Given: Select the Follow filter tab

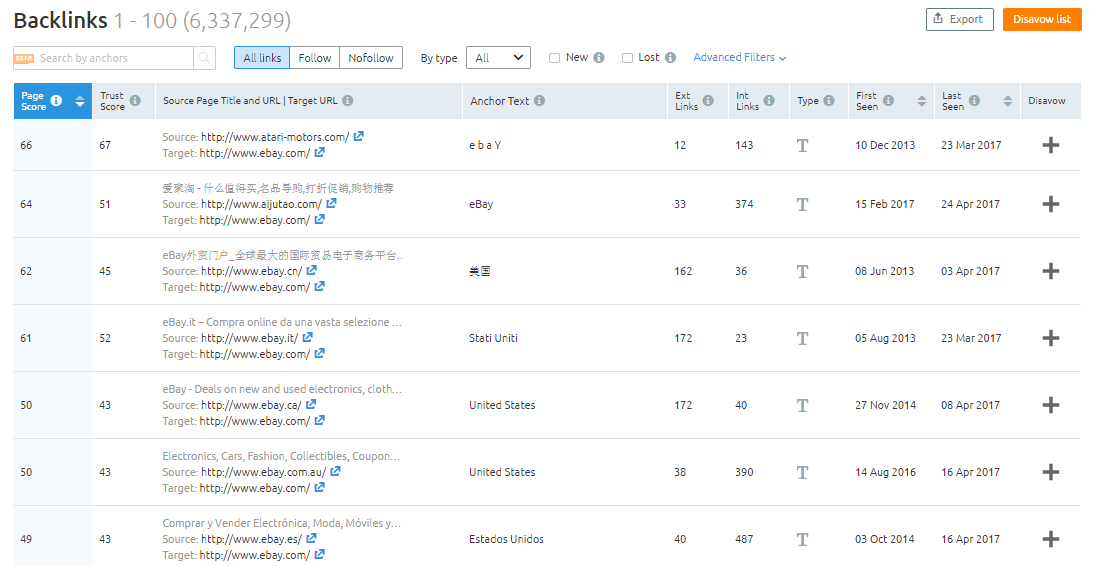Looking at the screenshot, I should pos(315,57).
